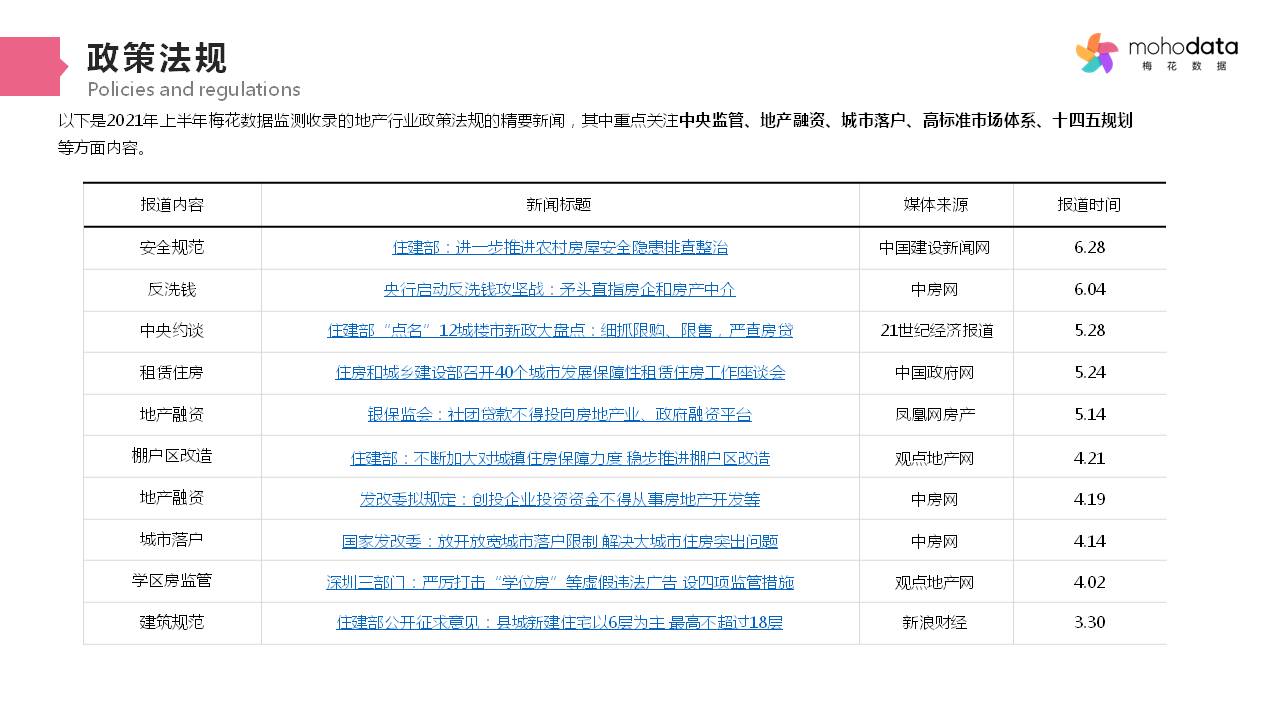The image size is (1280, 720).
Task: Open the 住建部"点名"12城楼市新政 link
Action: (560, 330)
